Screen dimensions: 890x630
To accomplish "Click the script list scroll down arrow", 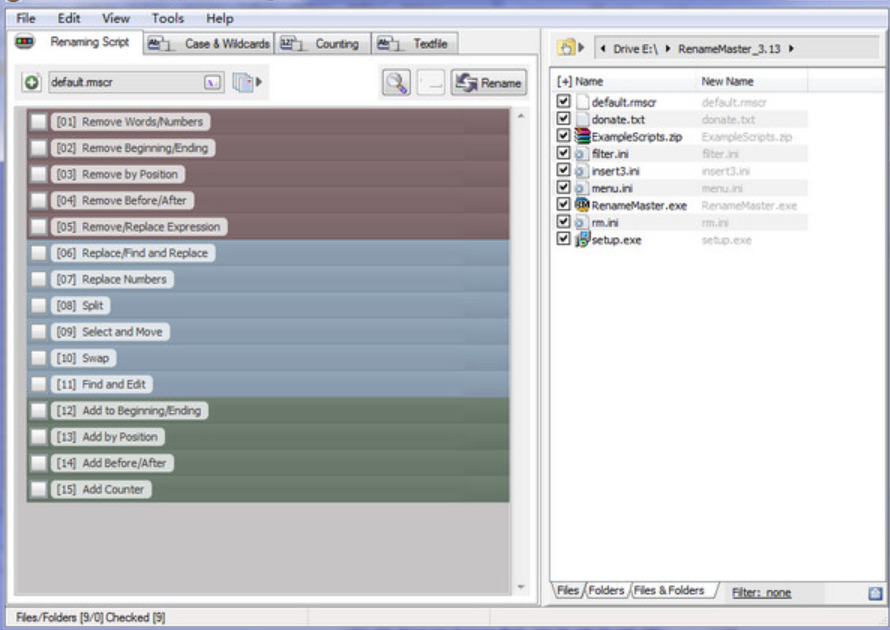I will tap(521, 587).
